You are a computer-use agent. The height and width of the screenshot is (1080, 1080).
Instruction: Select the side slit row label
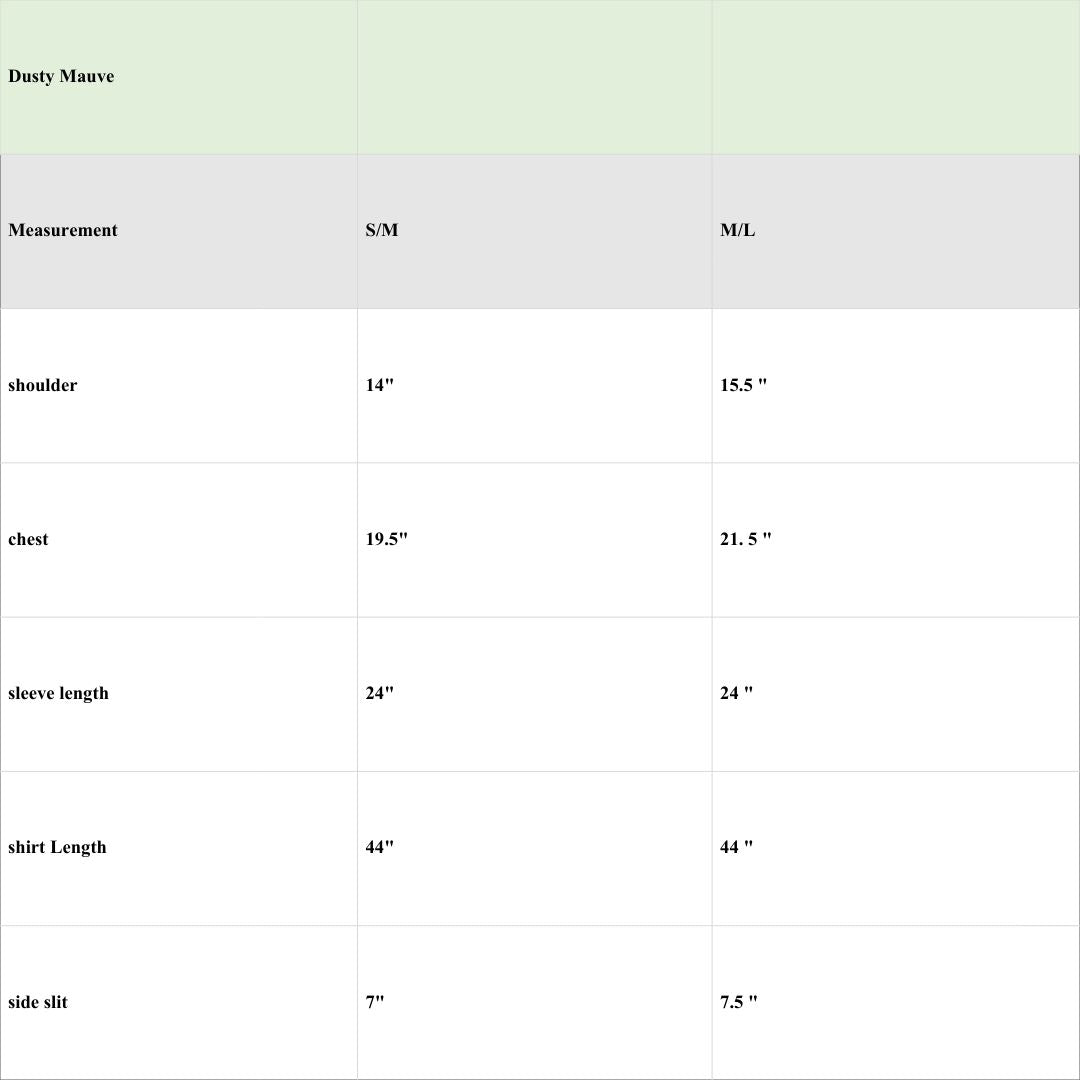pyautogui.click(x=38, y=1002)
